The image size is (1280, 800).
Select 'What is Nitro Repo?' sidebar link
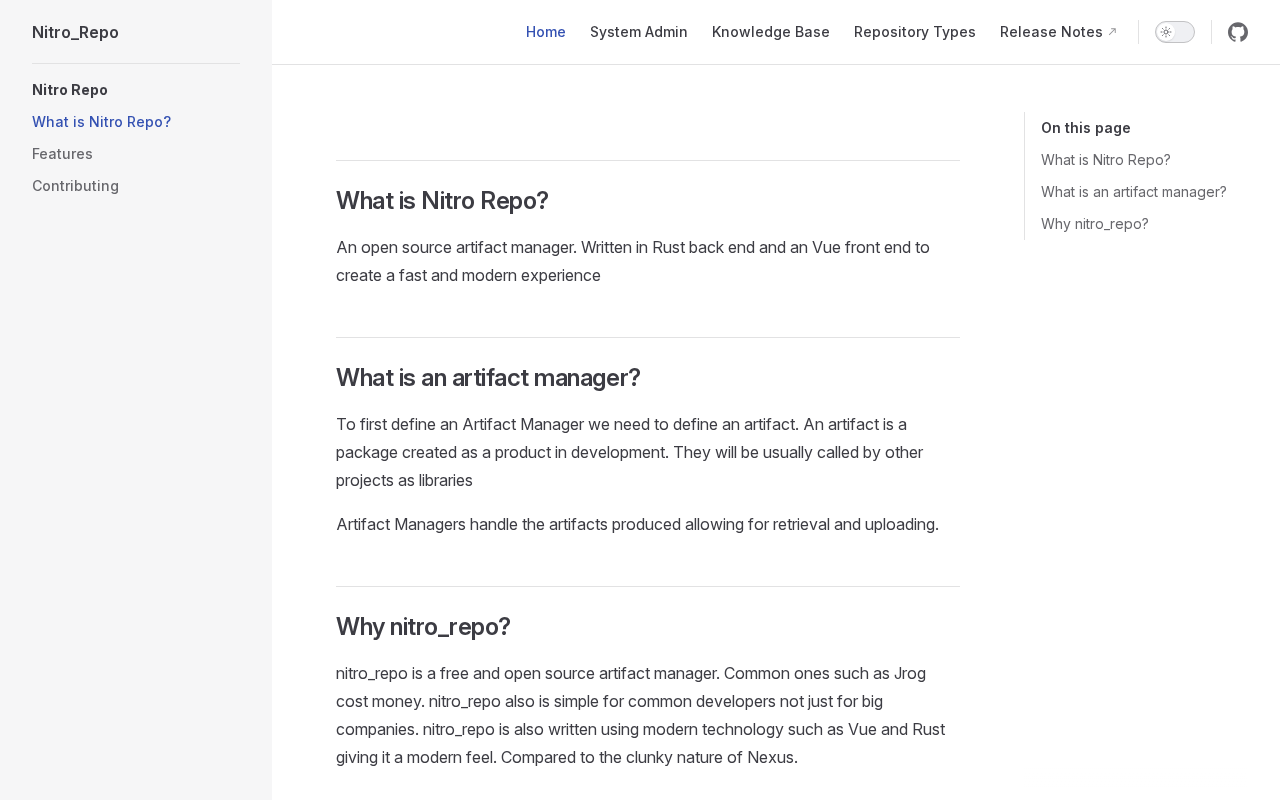(101, 122)
